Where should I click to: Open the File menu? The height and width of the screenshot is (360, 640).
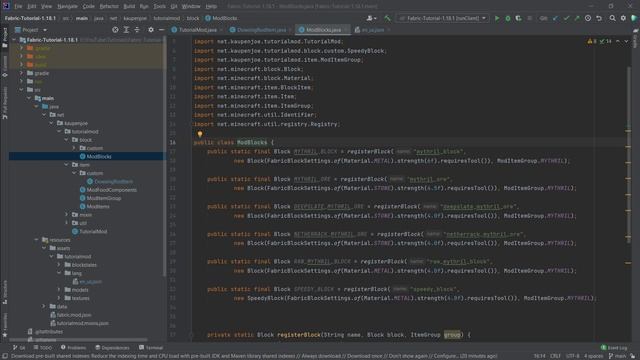tap(18, 7)
